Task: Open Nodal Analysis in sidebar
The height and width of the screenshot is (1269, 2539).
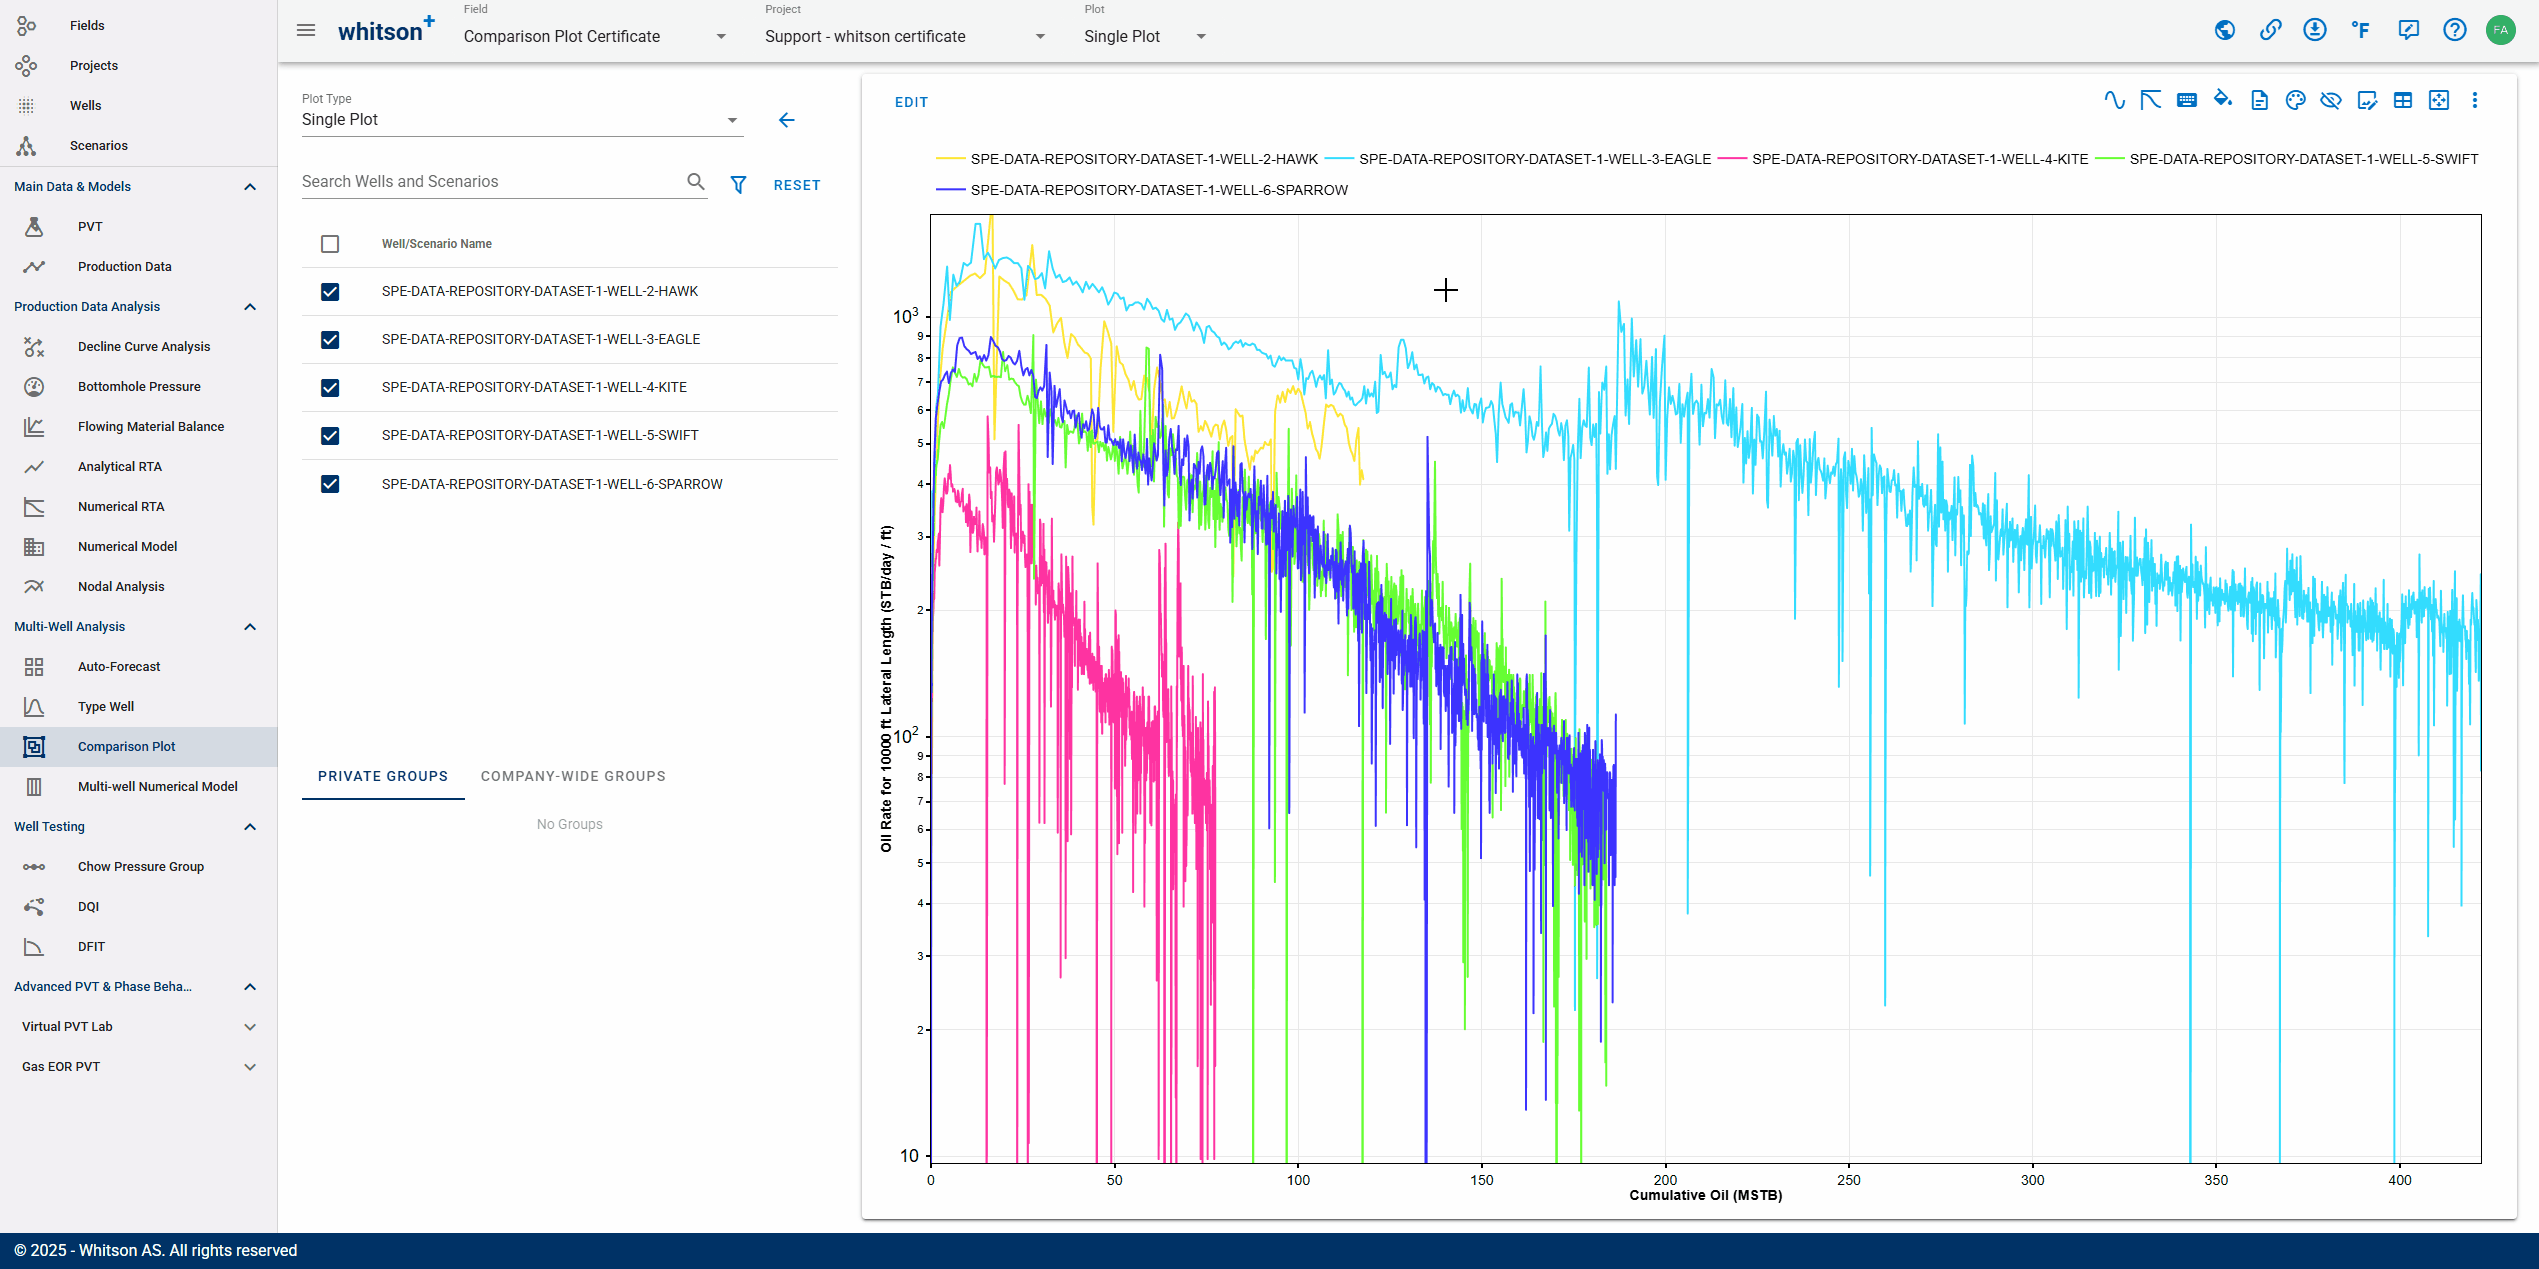Action: (x=121, y=587)
